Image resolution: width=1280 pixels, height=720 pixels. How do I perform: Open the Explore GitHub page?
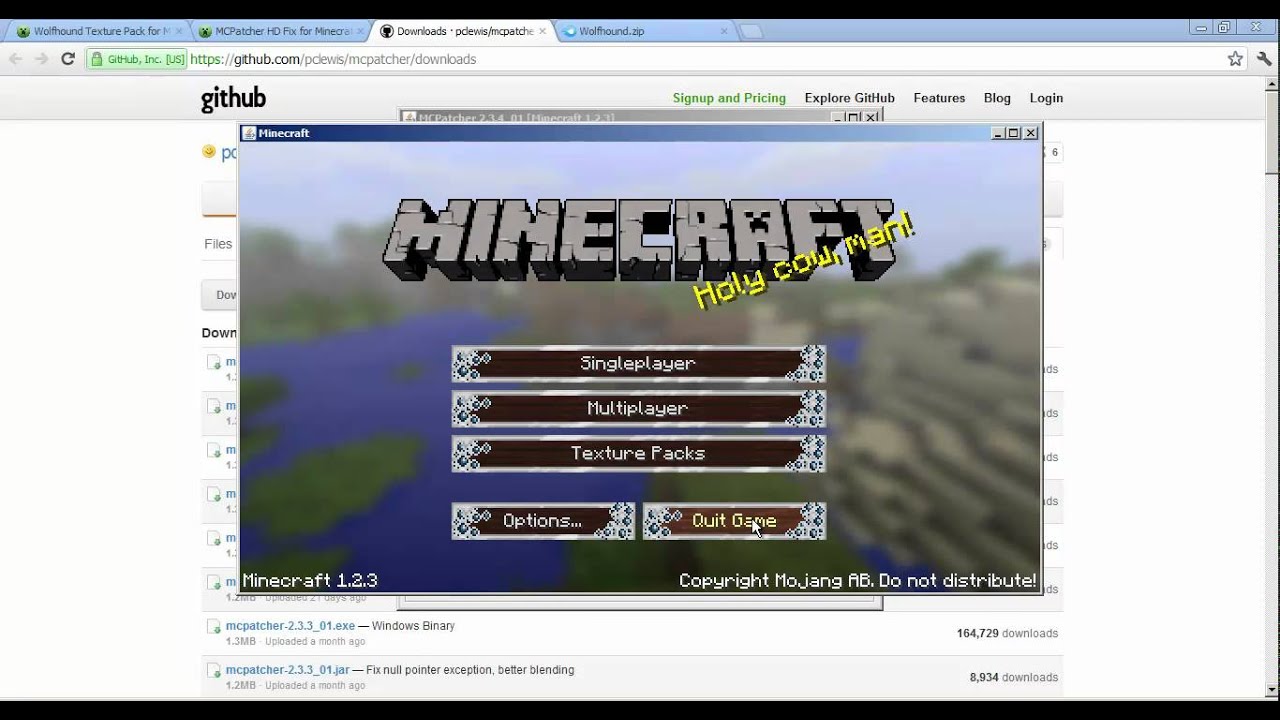[850, 98]
